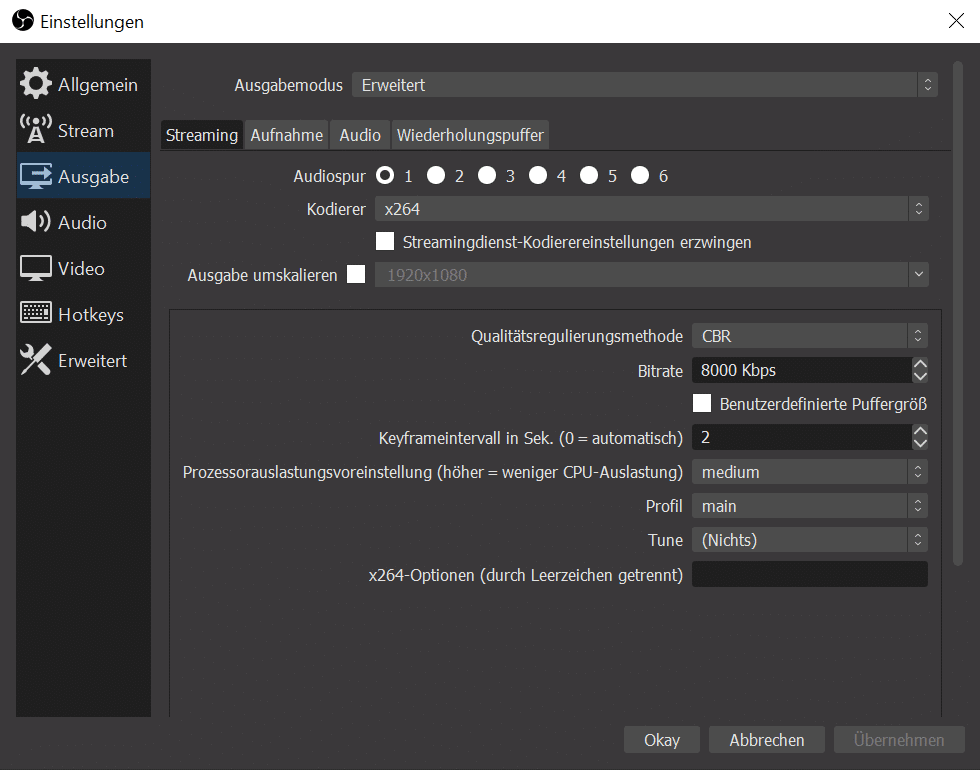This screenshot has height=770, width=980.
Task: Click the x264-Optionen text field
Action: tap(809, 574)
